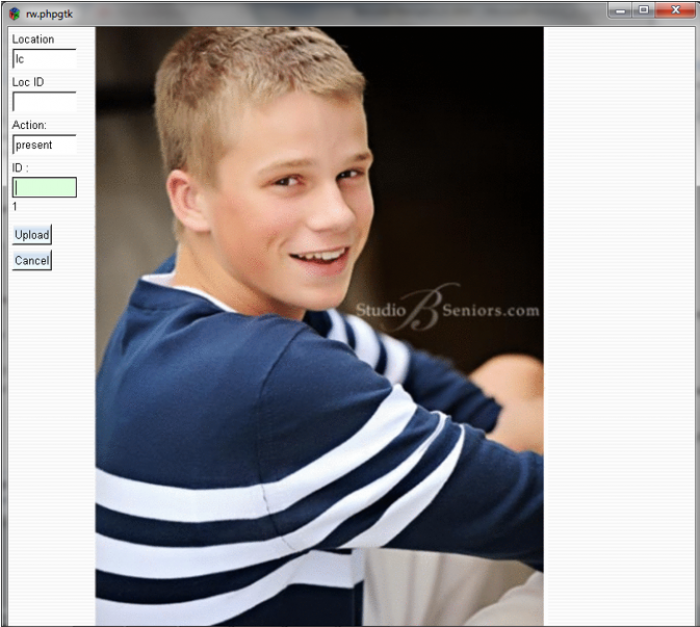
Task: Click the Action field containing 'present'
Action: pos(44,145)
